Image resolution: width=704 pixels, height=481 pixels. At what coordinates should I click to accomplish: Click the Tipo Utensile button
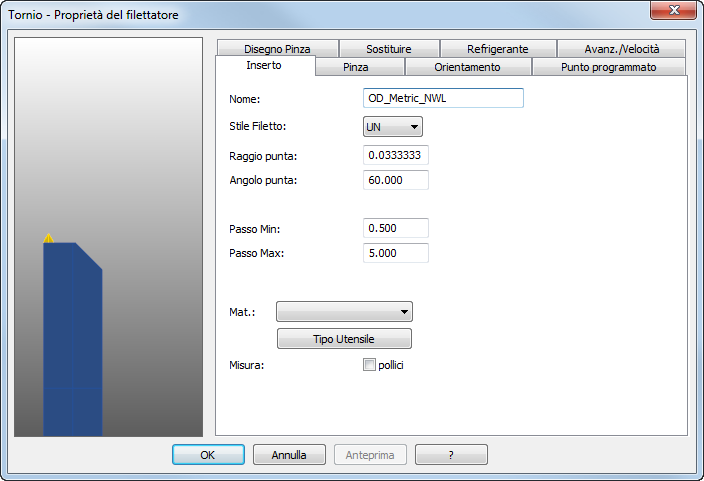[344, 339]
